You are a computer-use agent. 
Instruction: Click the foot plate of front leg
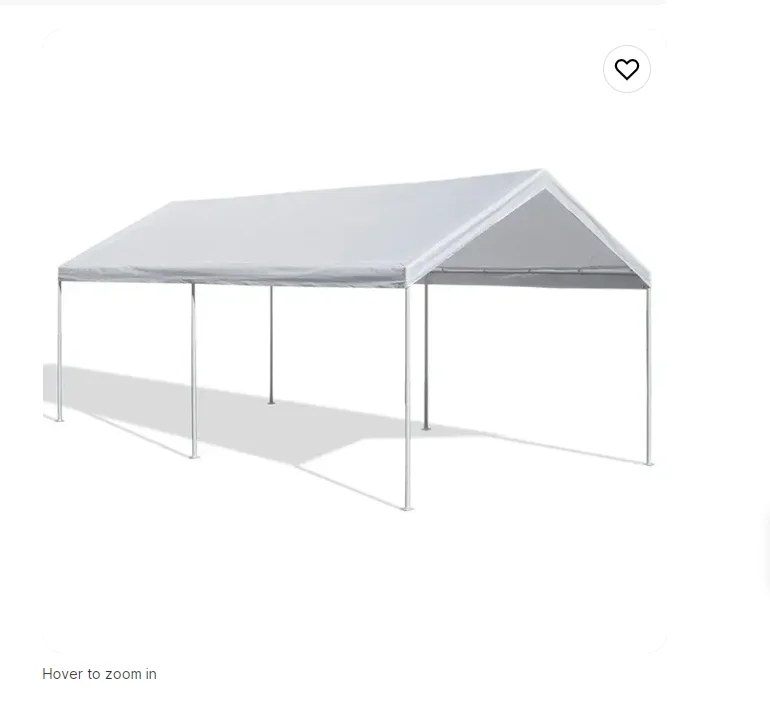point(407,508)
